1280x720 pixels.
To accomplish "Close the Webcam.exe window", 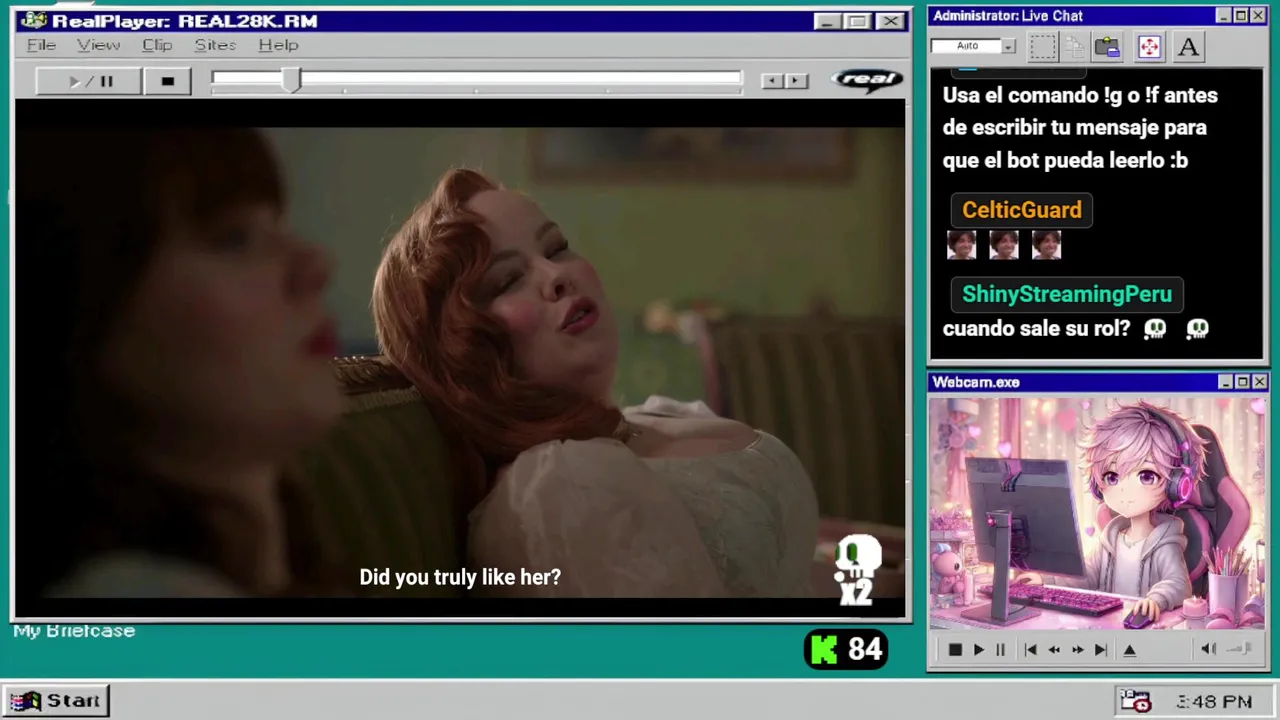I will [x=1260, y=382].
